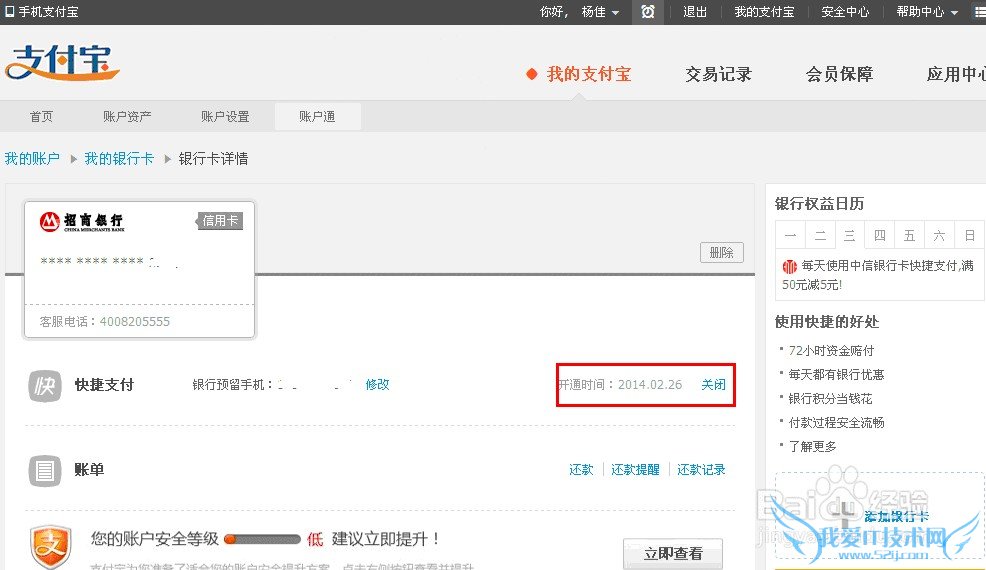Click the China Merchants Bank logo
986x570 pixels.
[82, 221]
